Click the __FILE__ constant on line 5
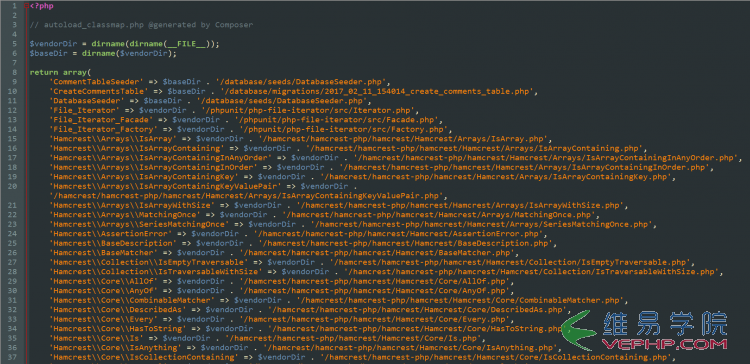Image resolution: width=750 pixels, height=364 pixels. tap(188, 44)
